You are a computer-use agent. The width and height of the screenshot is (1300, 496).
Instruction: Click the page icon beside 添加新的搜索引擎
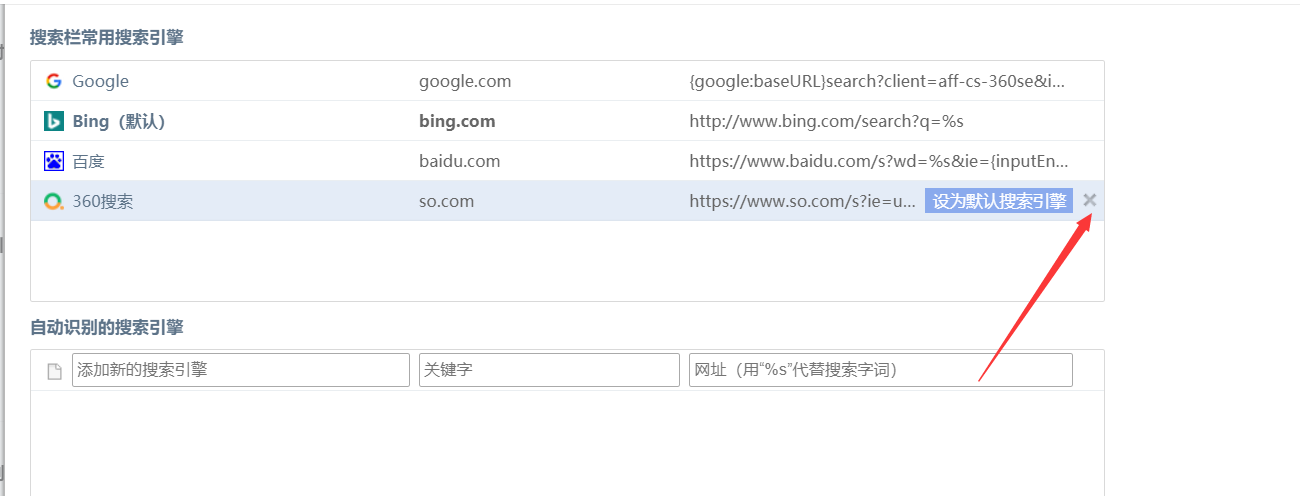[55, 371]
